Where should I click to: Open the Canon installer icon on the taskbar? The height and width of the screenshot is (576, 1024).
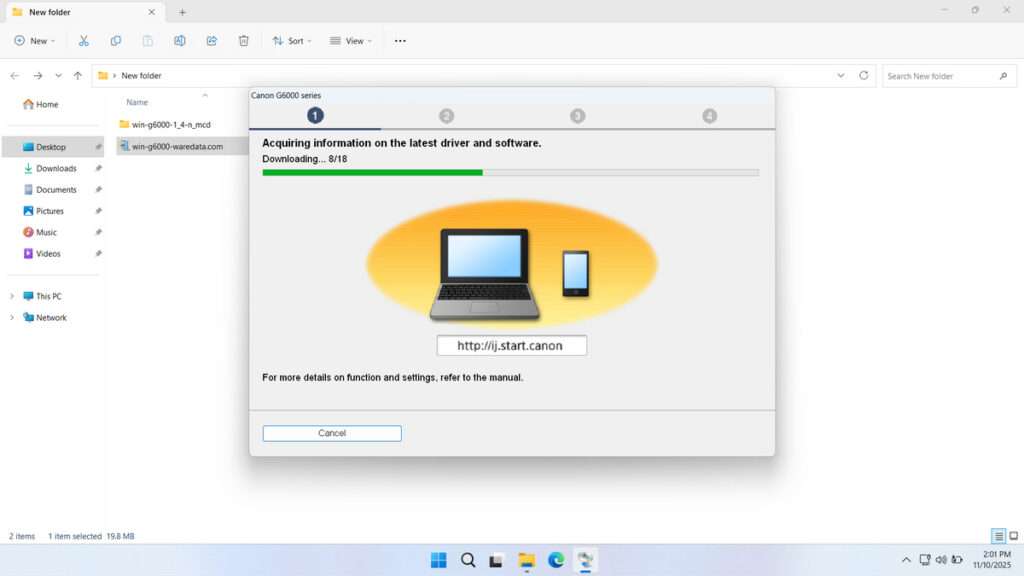(x=585, y=560)
